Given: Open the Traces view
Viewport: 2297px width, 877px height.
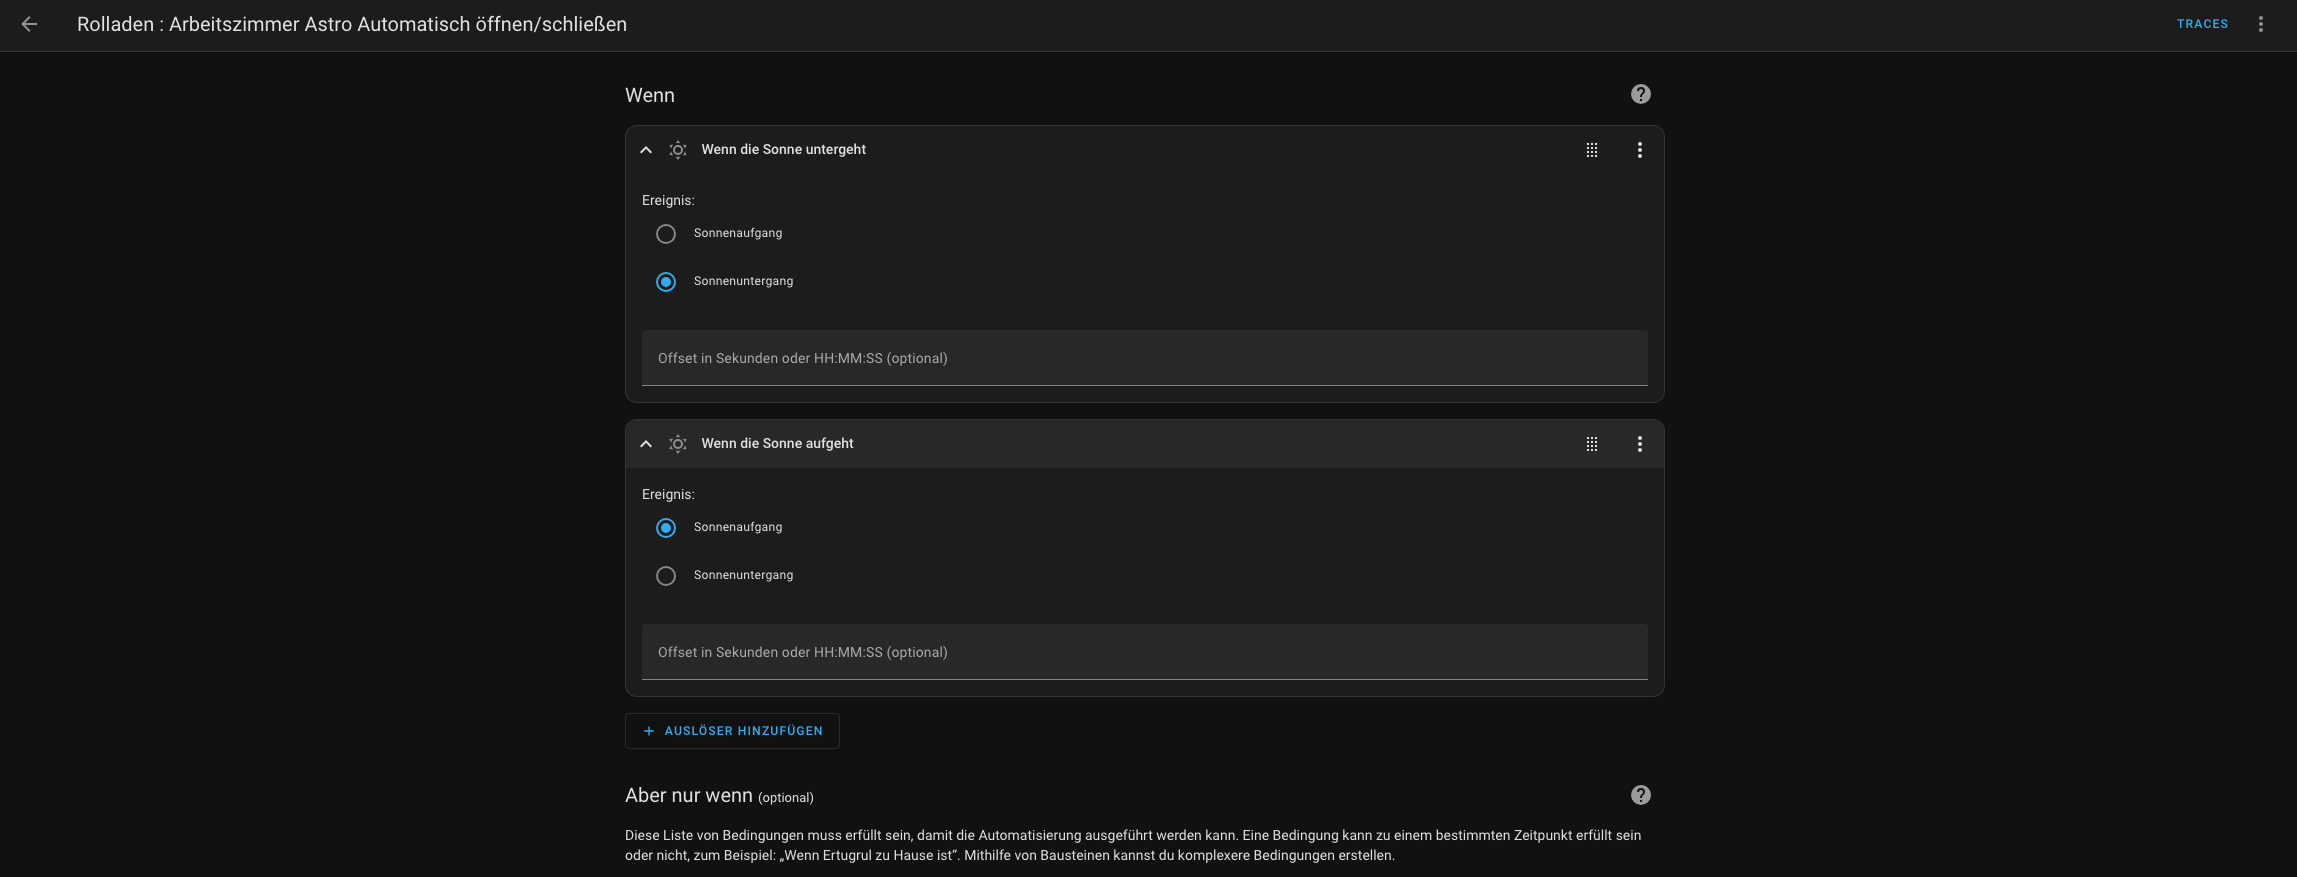Looking at the screenshot, I should click(2202, 24).
